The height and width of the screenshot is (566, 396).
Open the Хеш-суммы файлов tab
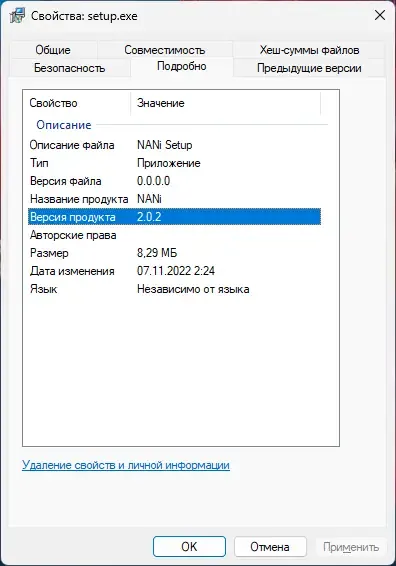coord(309,50)
